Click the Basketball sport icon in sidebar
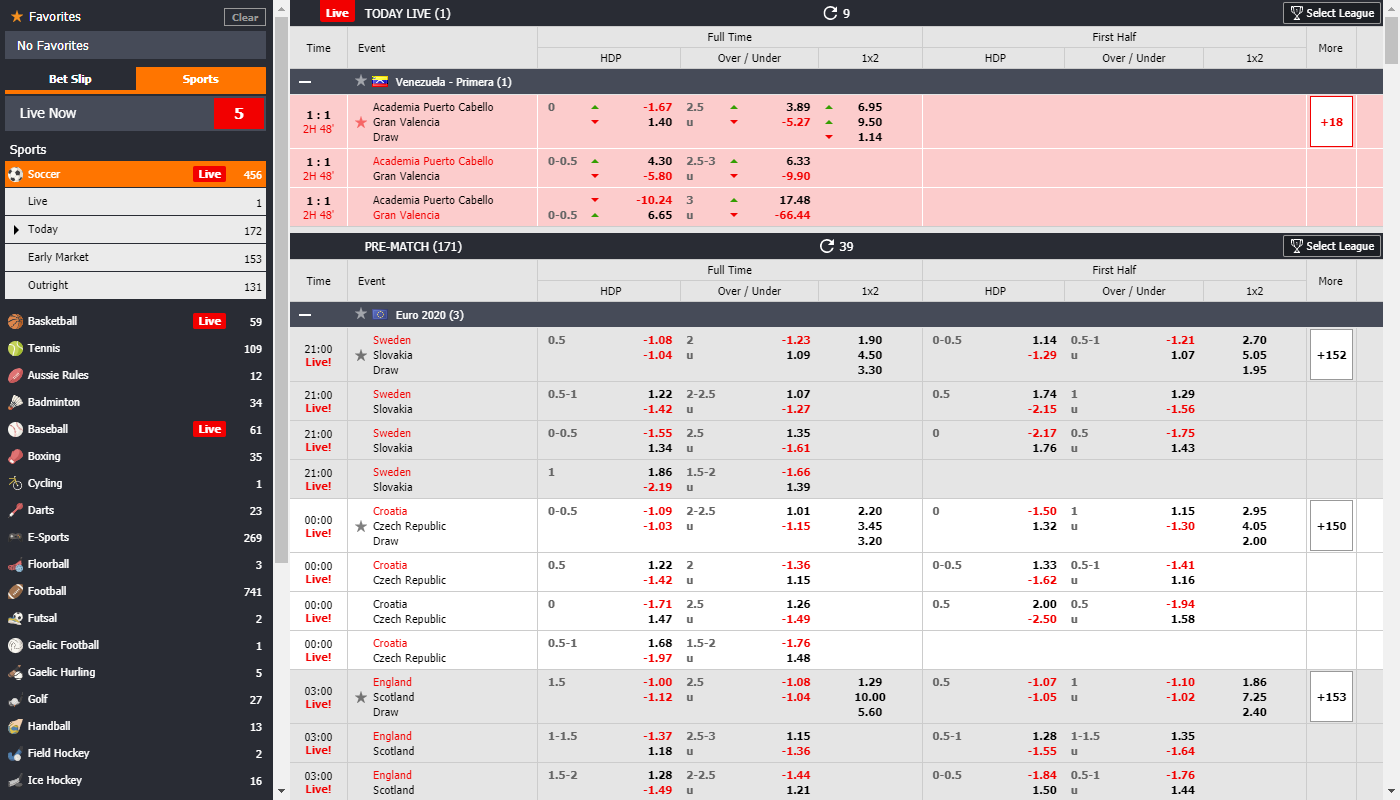The height and width of the screenshot is (800, 1400). pos(15,321)
